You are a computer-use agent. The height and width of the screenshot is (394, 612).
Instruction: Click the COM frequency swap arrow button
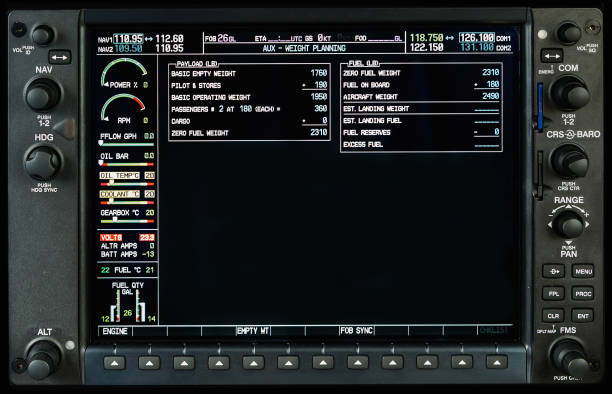[x=552, y=56]
